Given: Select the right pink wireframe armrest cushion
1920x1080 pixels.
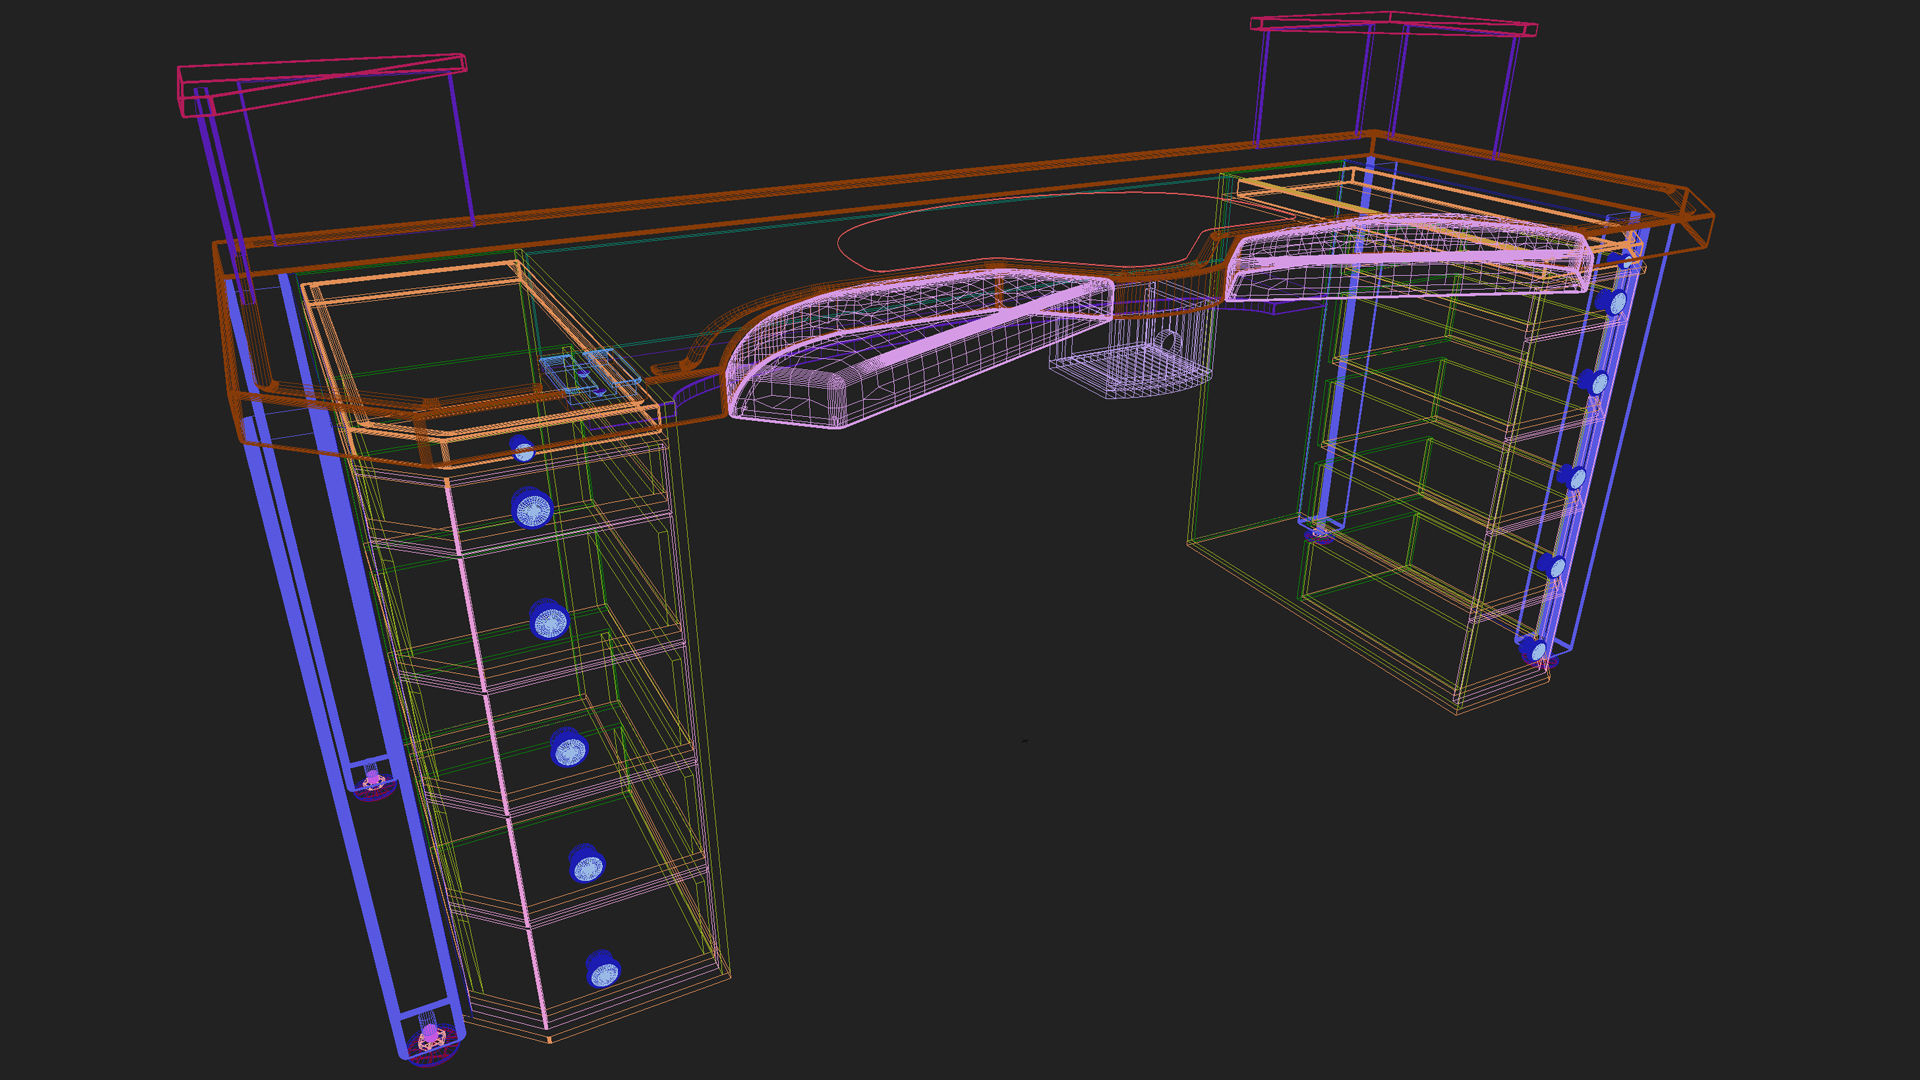Looking at the screenshot, I should coord(1410,258).
